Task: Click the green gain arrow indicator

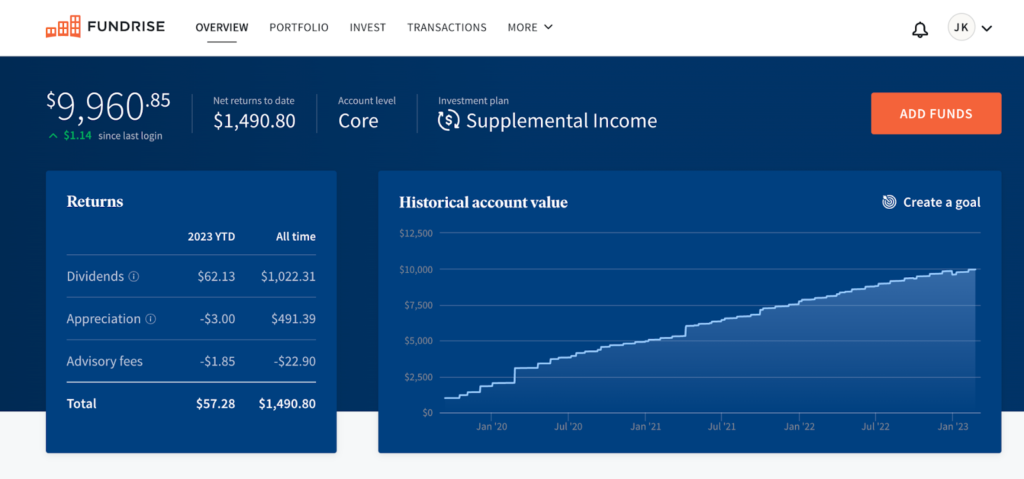Action: pyautogui.click(x=53, y=136)
